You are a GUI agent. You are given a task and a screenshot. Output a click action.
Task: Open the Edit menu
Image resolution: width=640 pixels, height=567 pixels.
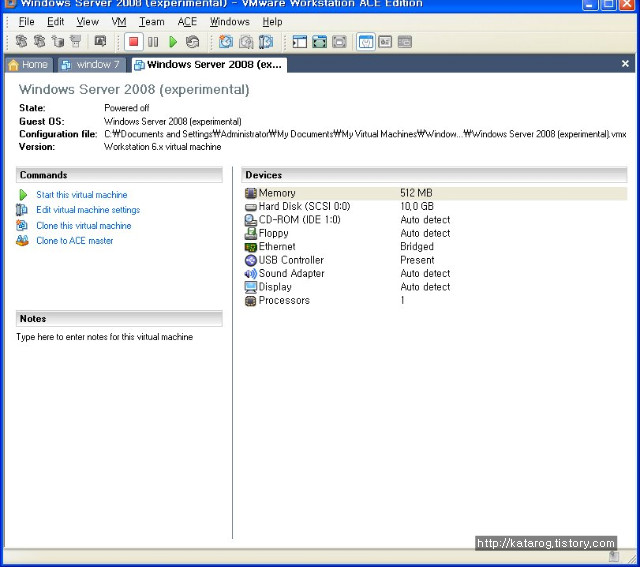point(56,22)
